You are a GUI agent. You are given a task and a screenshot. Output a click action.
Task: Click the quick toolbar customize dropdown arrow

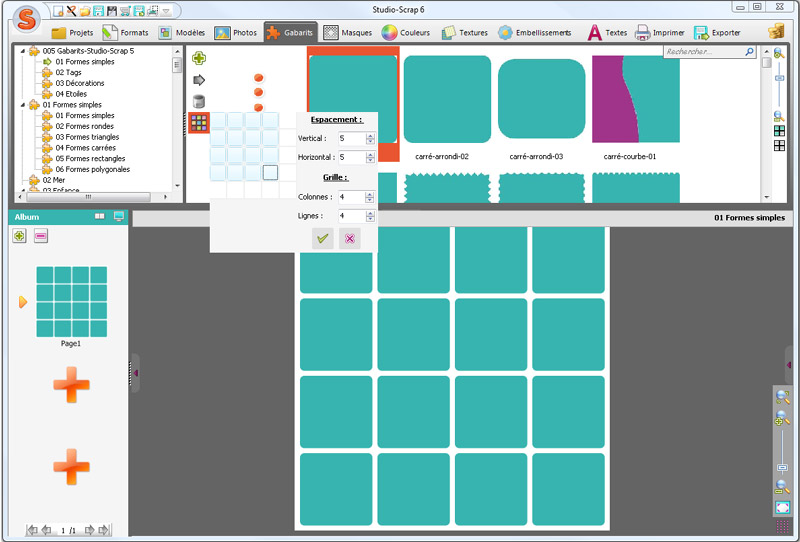pos(166,11)
